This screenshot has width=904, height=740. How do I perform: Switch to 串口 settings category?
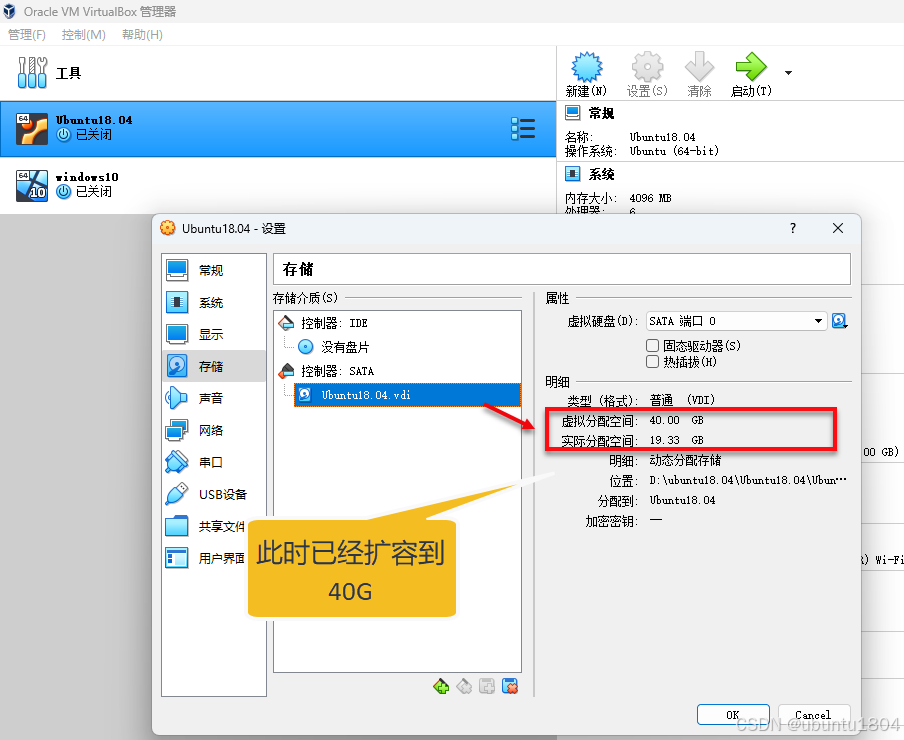click(214, 462)
